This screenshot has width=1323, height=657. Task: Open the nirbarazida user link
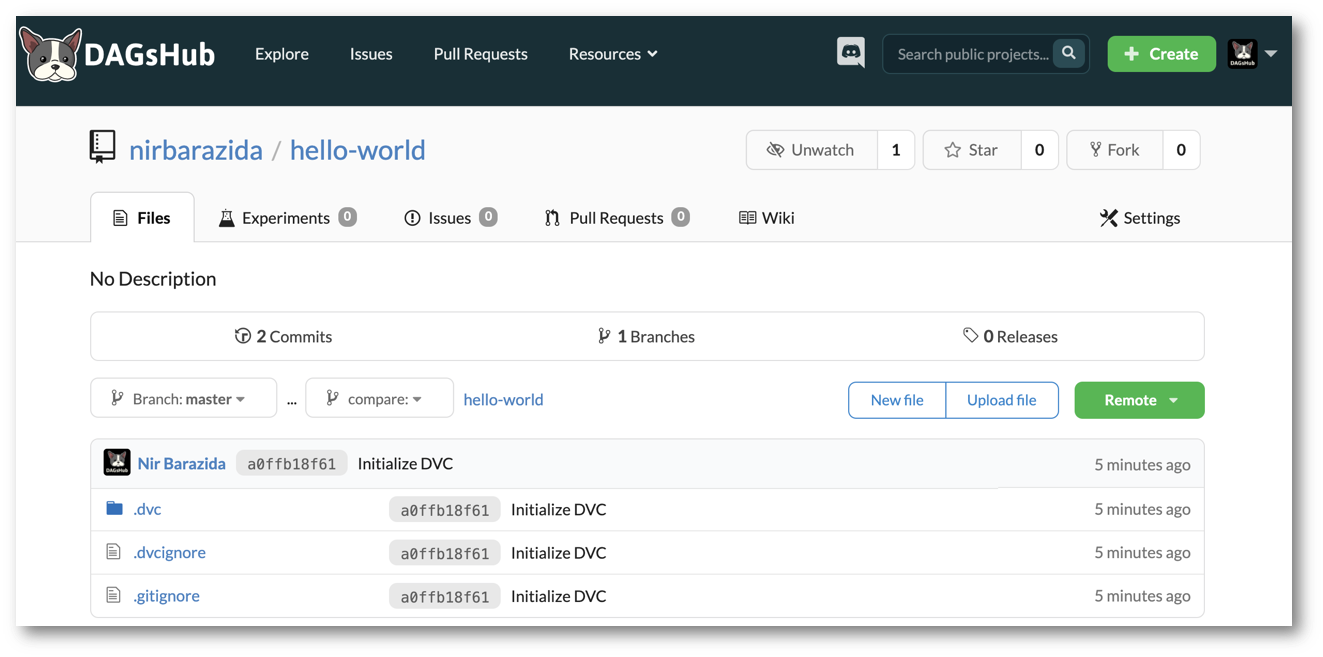[196, 150]
